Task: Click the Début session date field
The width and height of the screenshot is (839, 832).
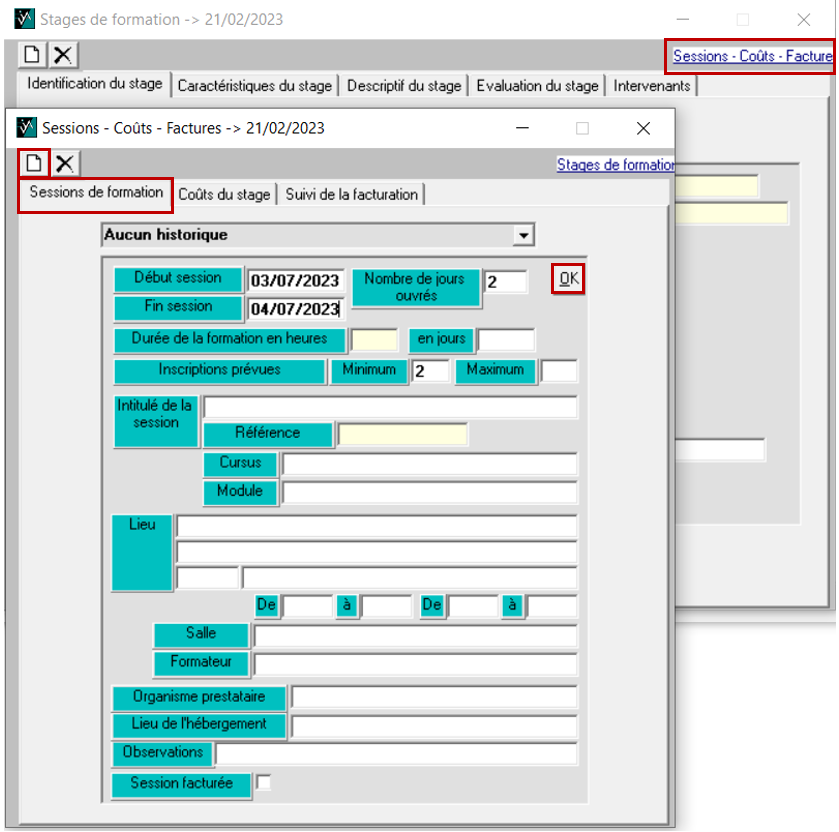Action: point(296,281)
